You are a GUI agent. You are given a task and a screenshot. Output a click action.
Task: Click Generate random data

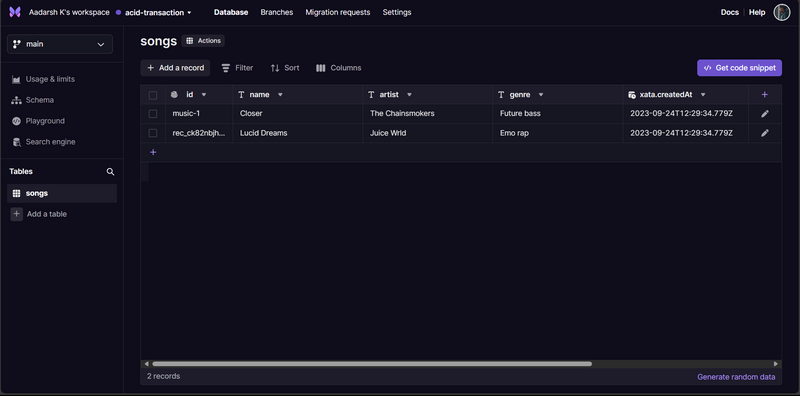(x=736, y=377)
